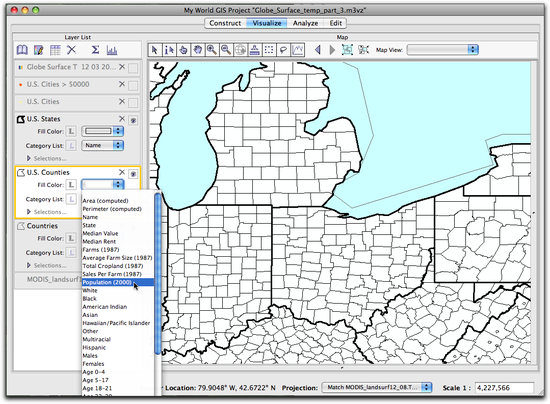Open U.S. States fill color swatch
The image size is (550, 404).
point(102,131)
